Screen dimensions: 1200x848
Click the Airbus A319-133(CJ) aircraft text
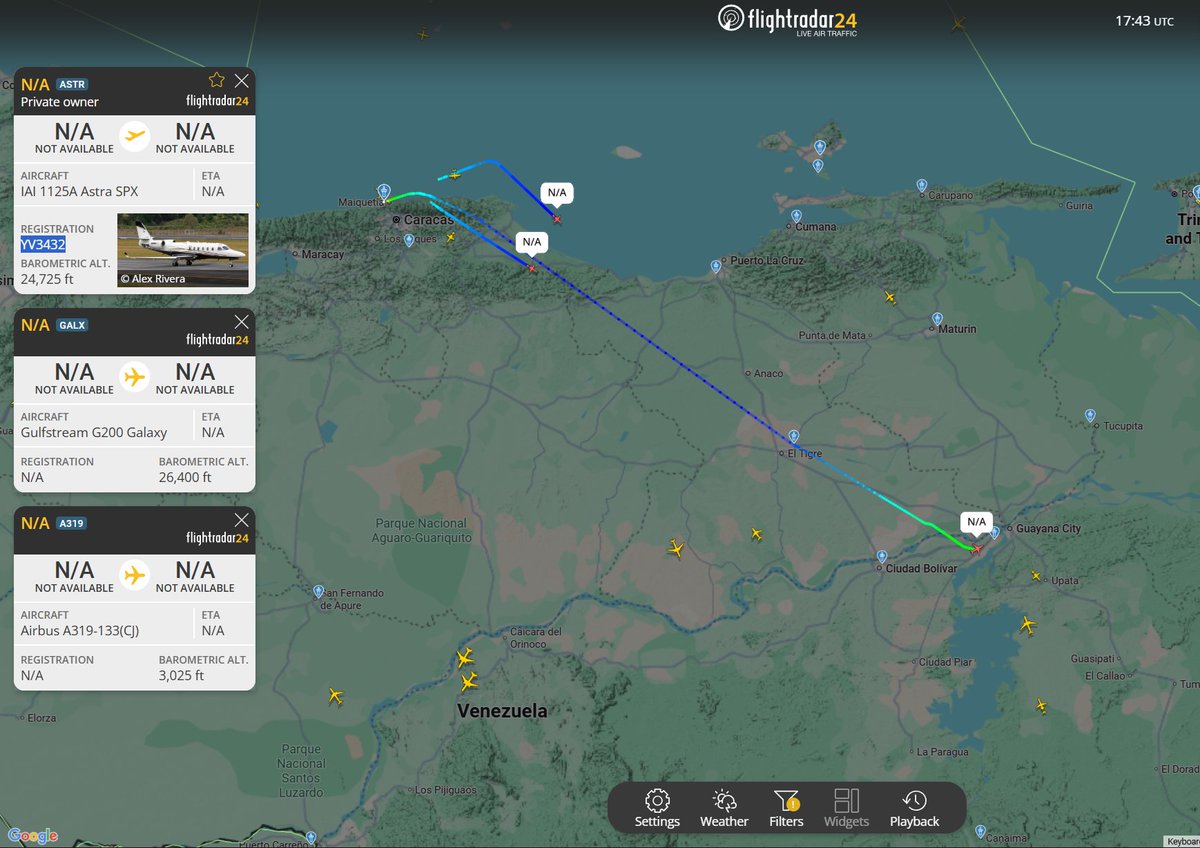click(82, 631)
